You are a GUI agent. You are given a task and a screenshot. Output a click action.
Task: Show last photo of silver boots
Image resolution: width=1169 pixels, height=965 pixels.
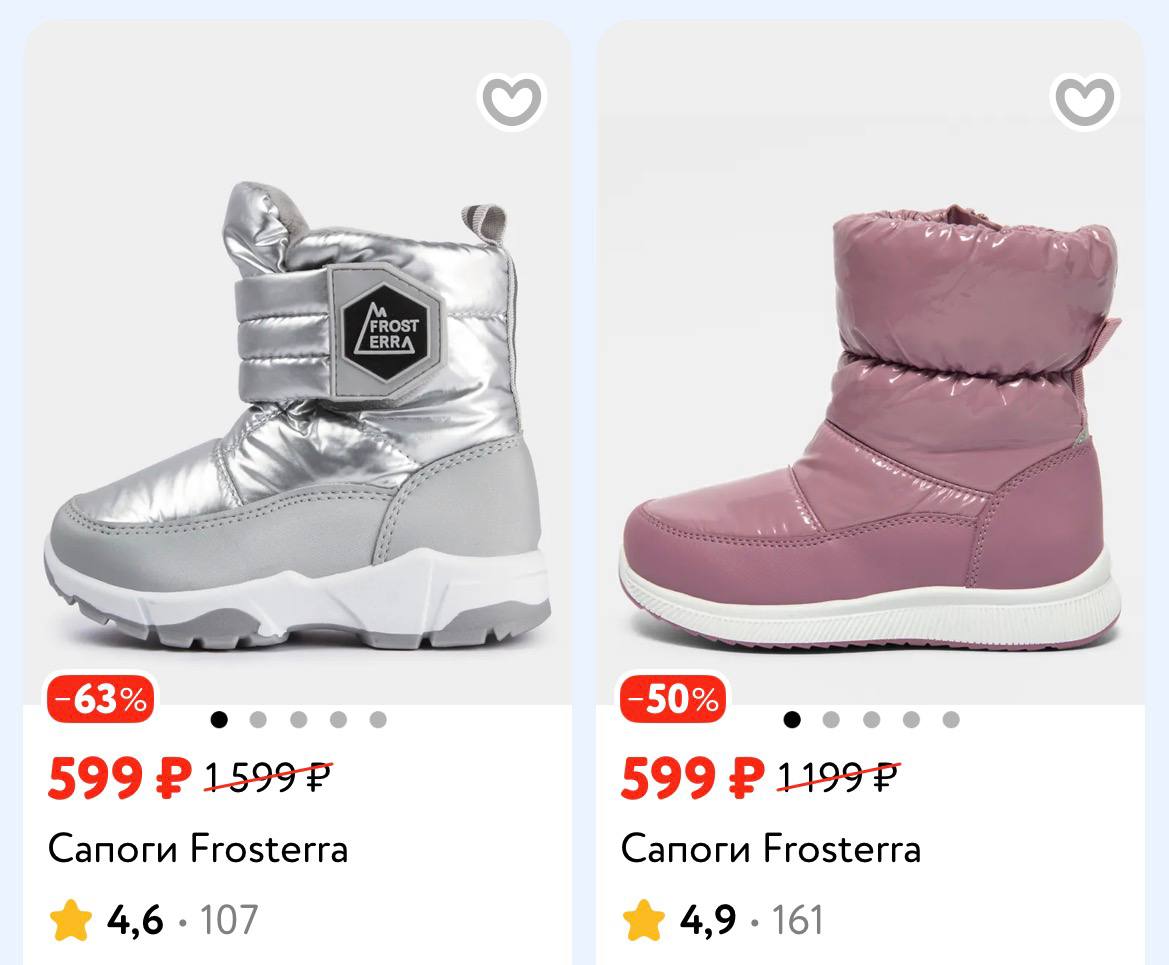(x=377, y=719)
